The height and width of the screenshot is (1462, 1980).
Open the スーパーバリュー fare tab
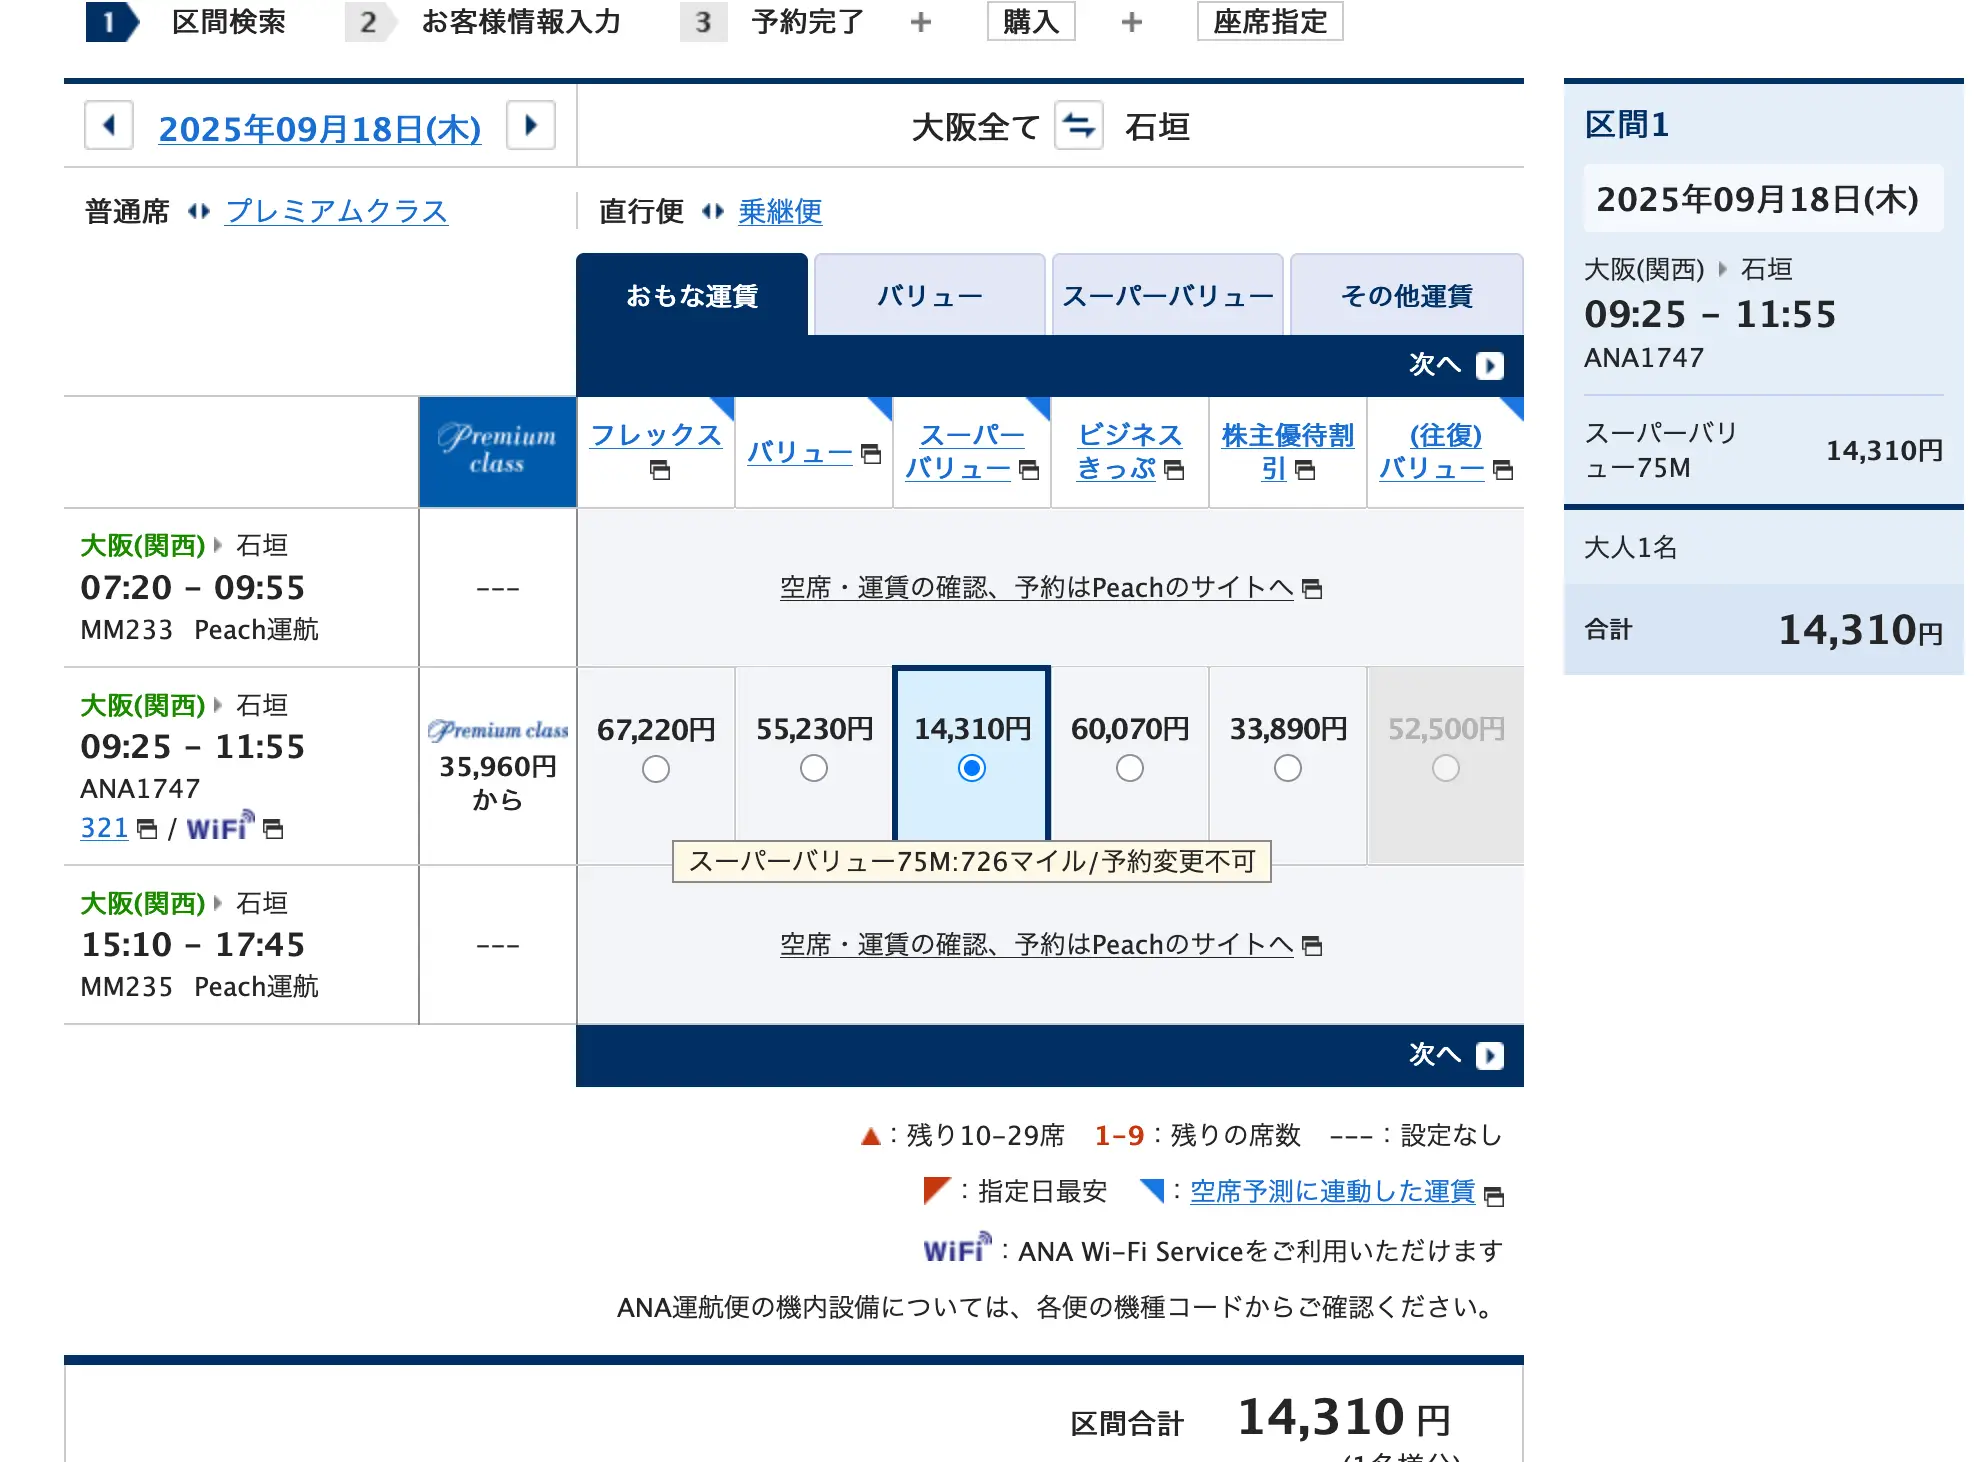1168,296
